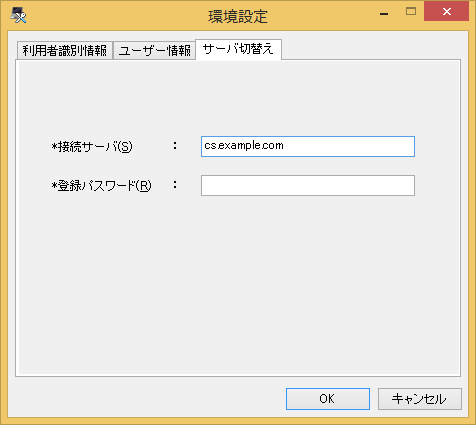Screen dimensions: 476x425
Task: Click the *登録パスワード(R) label
Action: click(x=101, y=186)
